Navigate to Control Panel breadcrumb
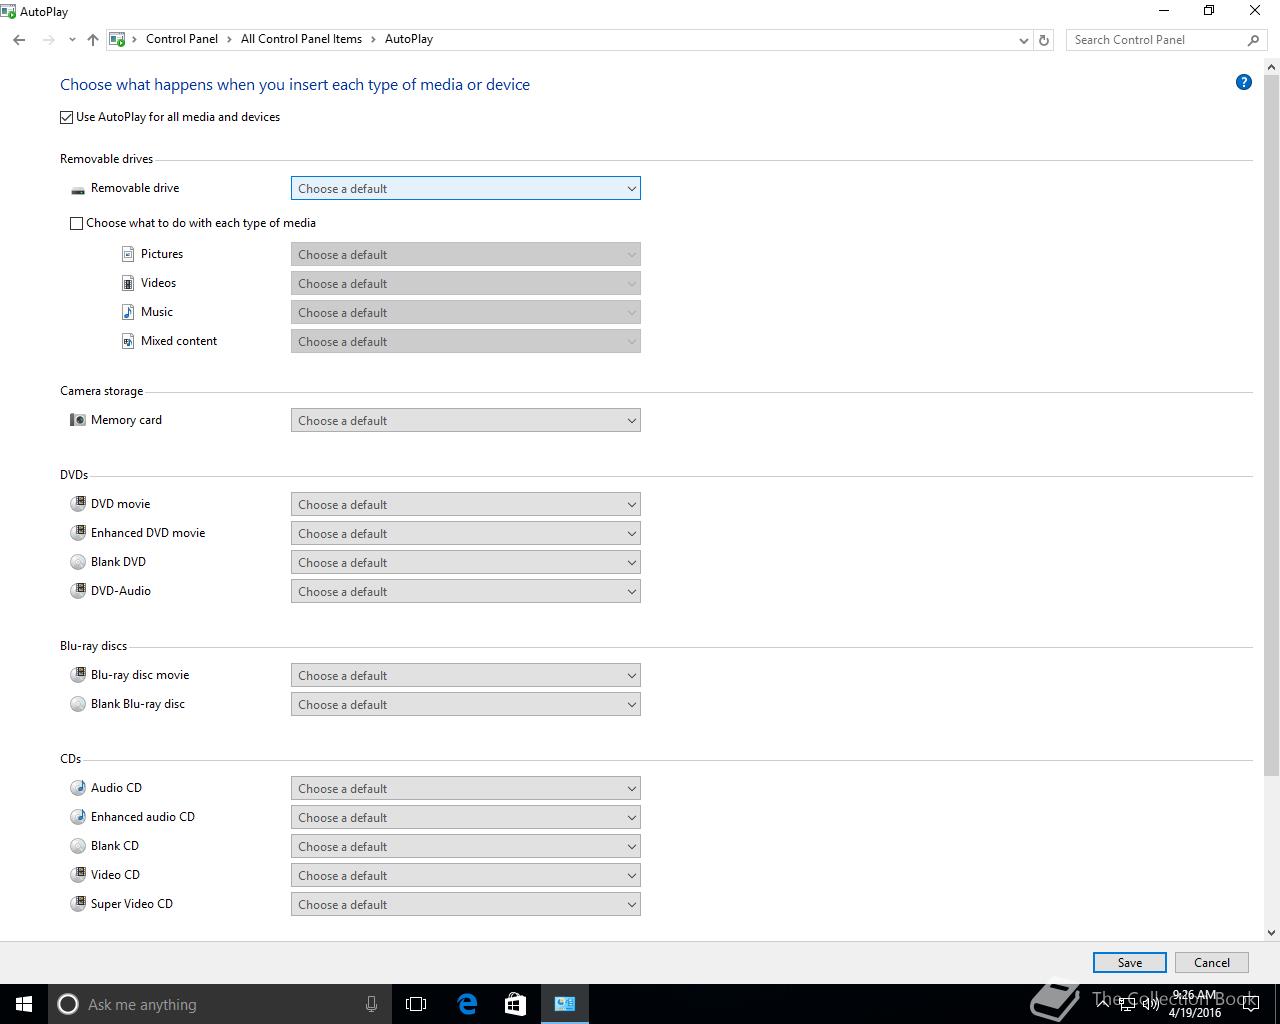 [182, 39]
